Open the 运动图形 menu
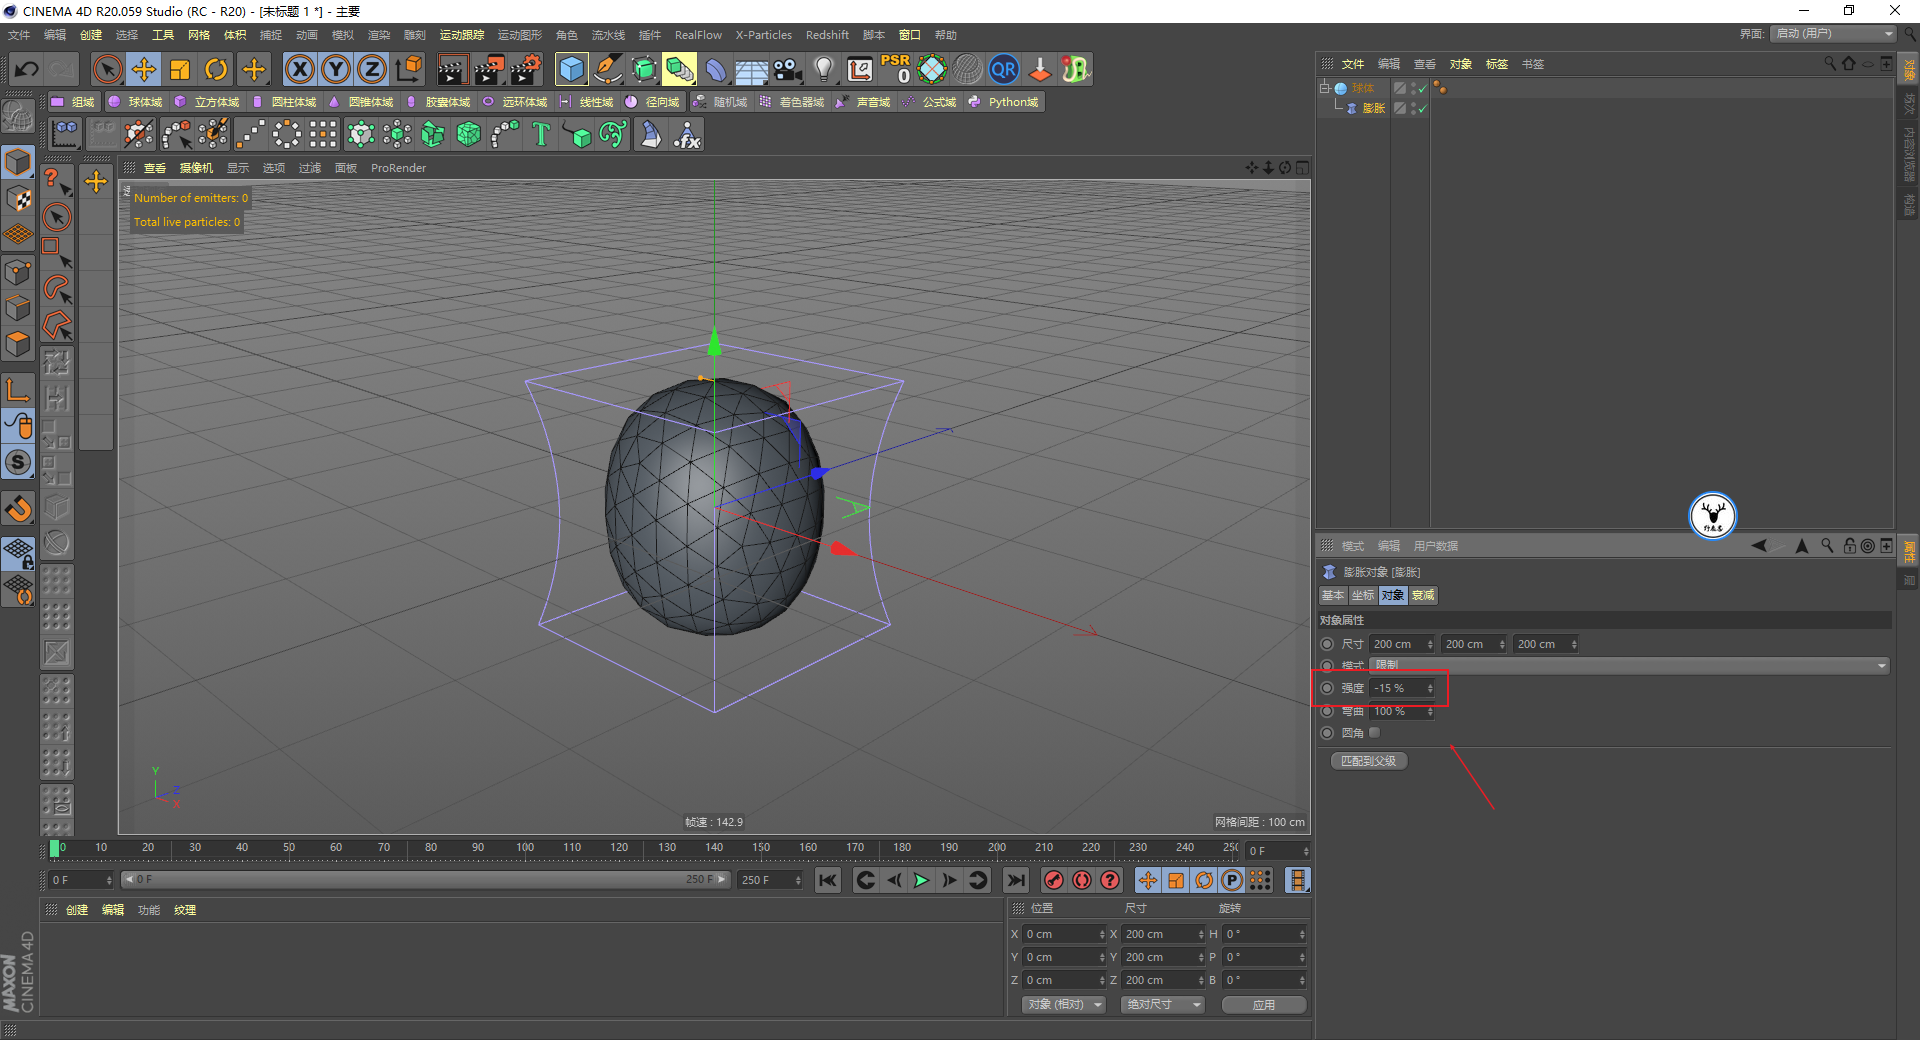The image size is (1920, 1040). (x=519, y=35)
